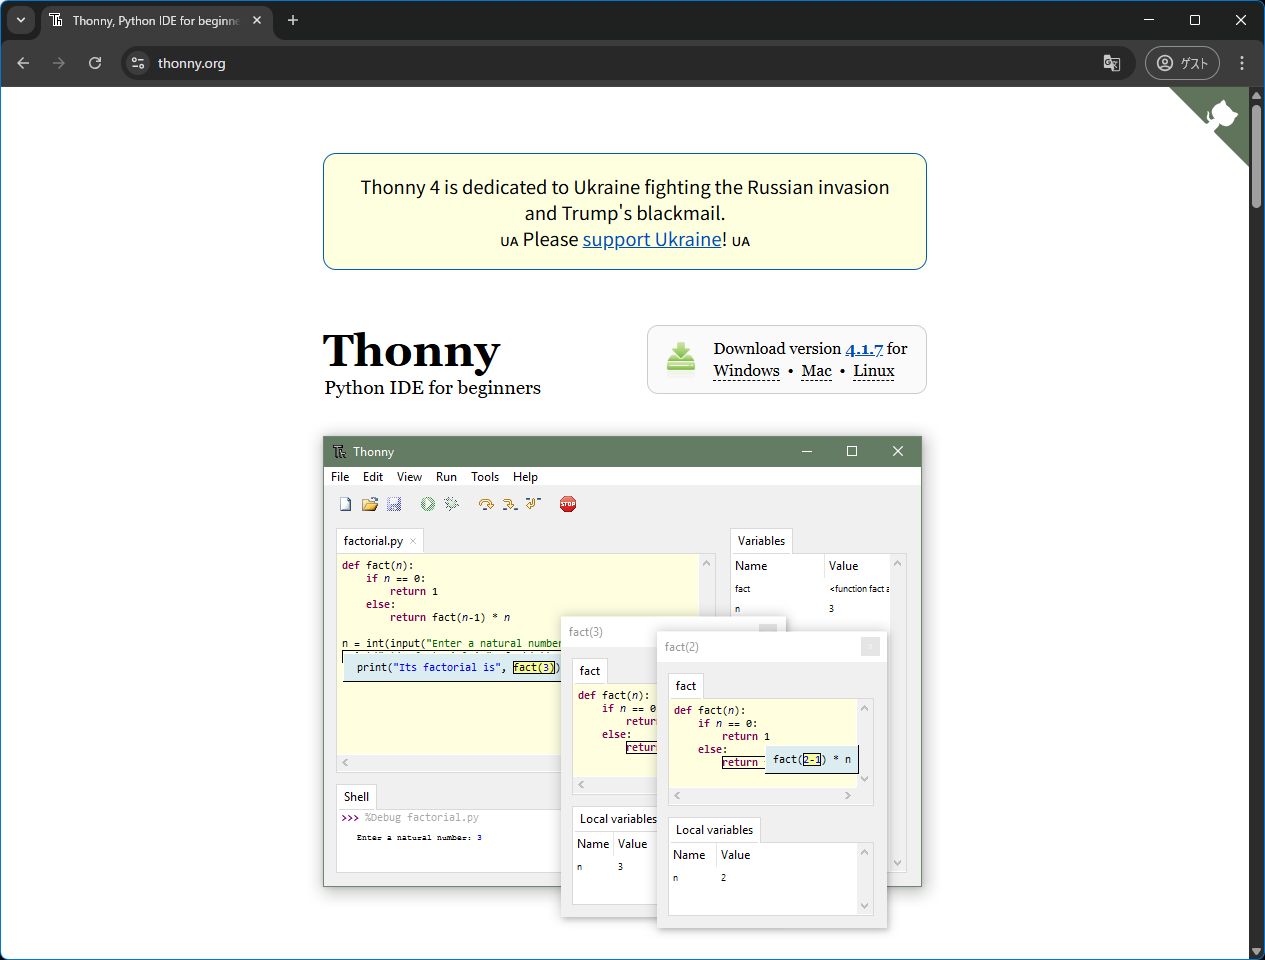The image size is (1265, 960).
Task: Minimize the pictured Thonny window
Action: point(806,451)
